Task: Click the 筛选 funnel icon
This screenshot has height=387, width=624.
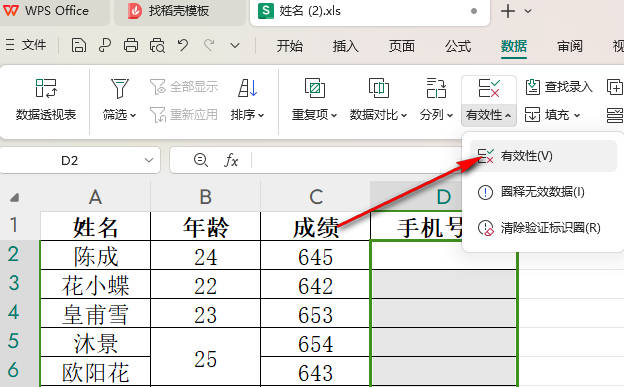Action: coord(119,88)
